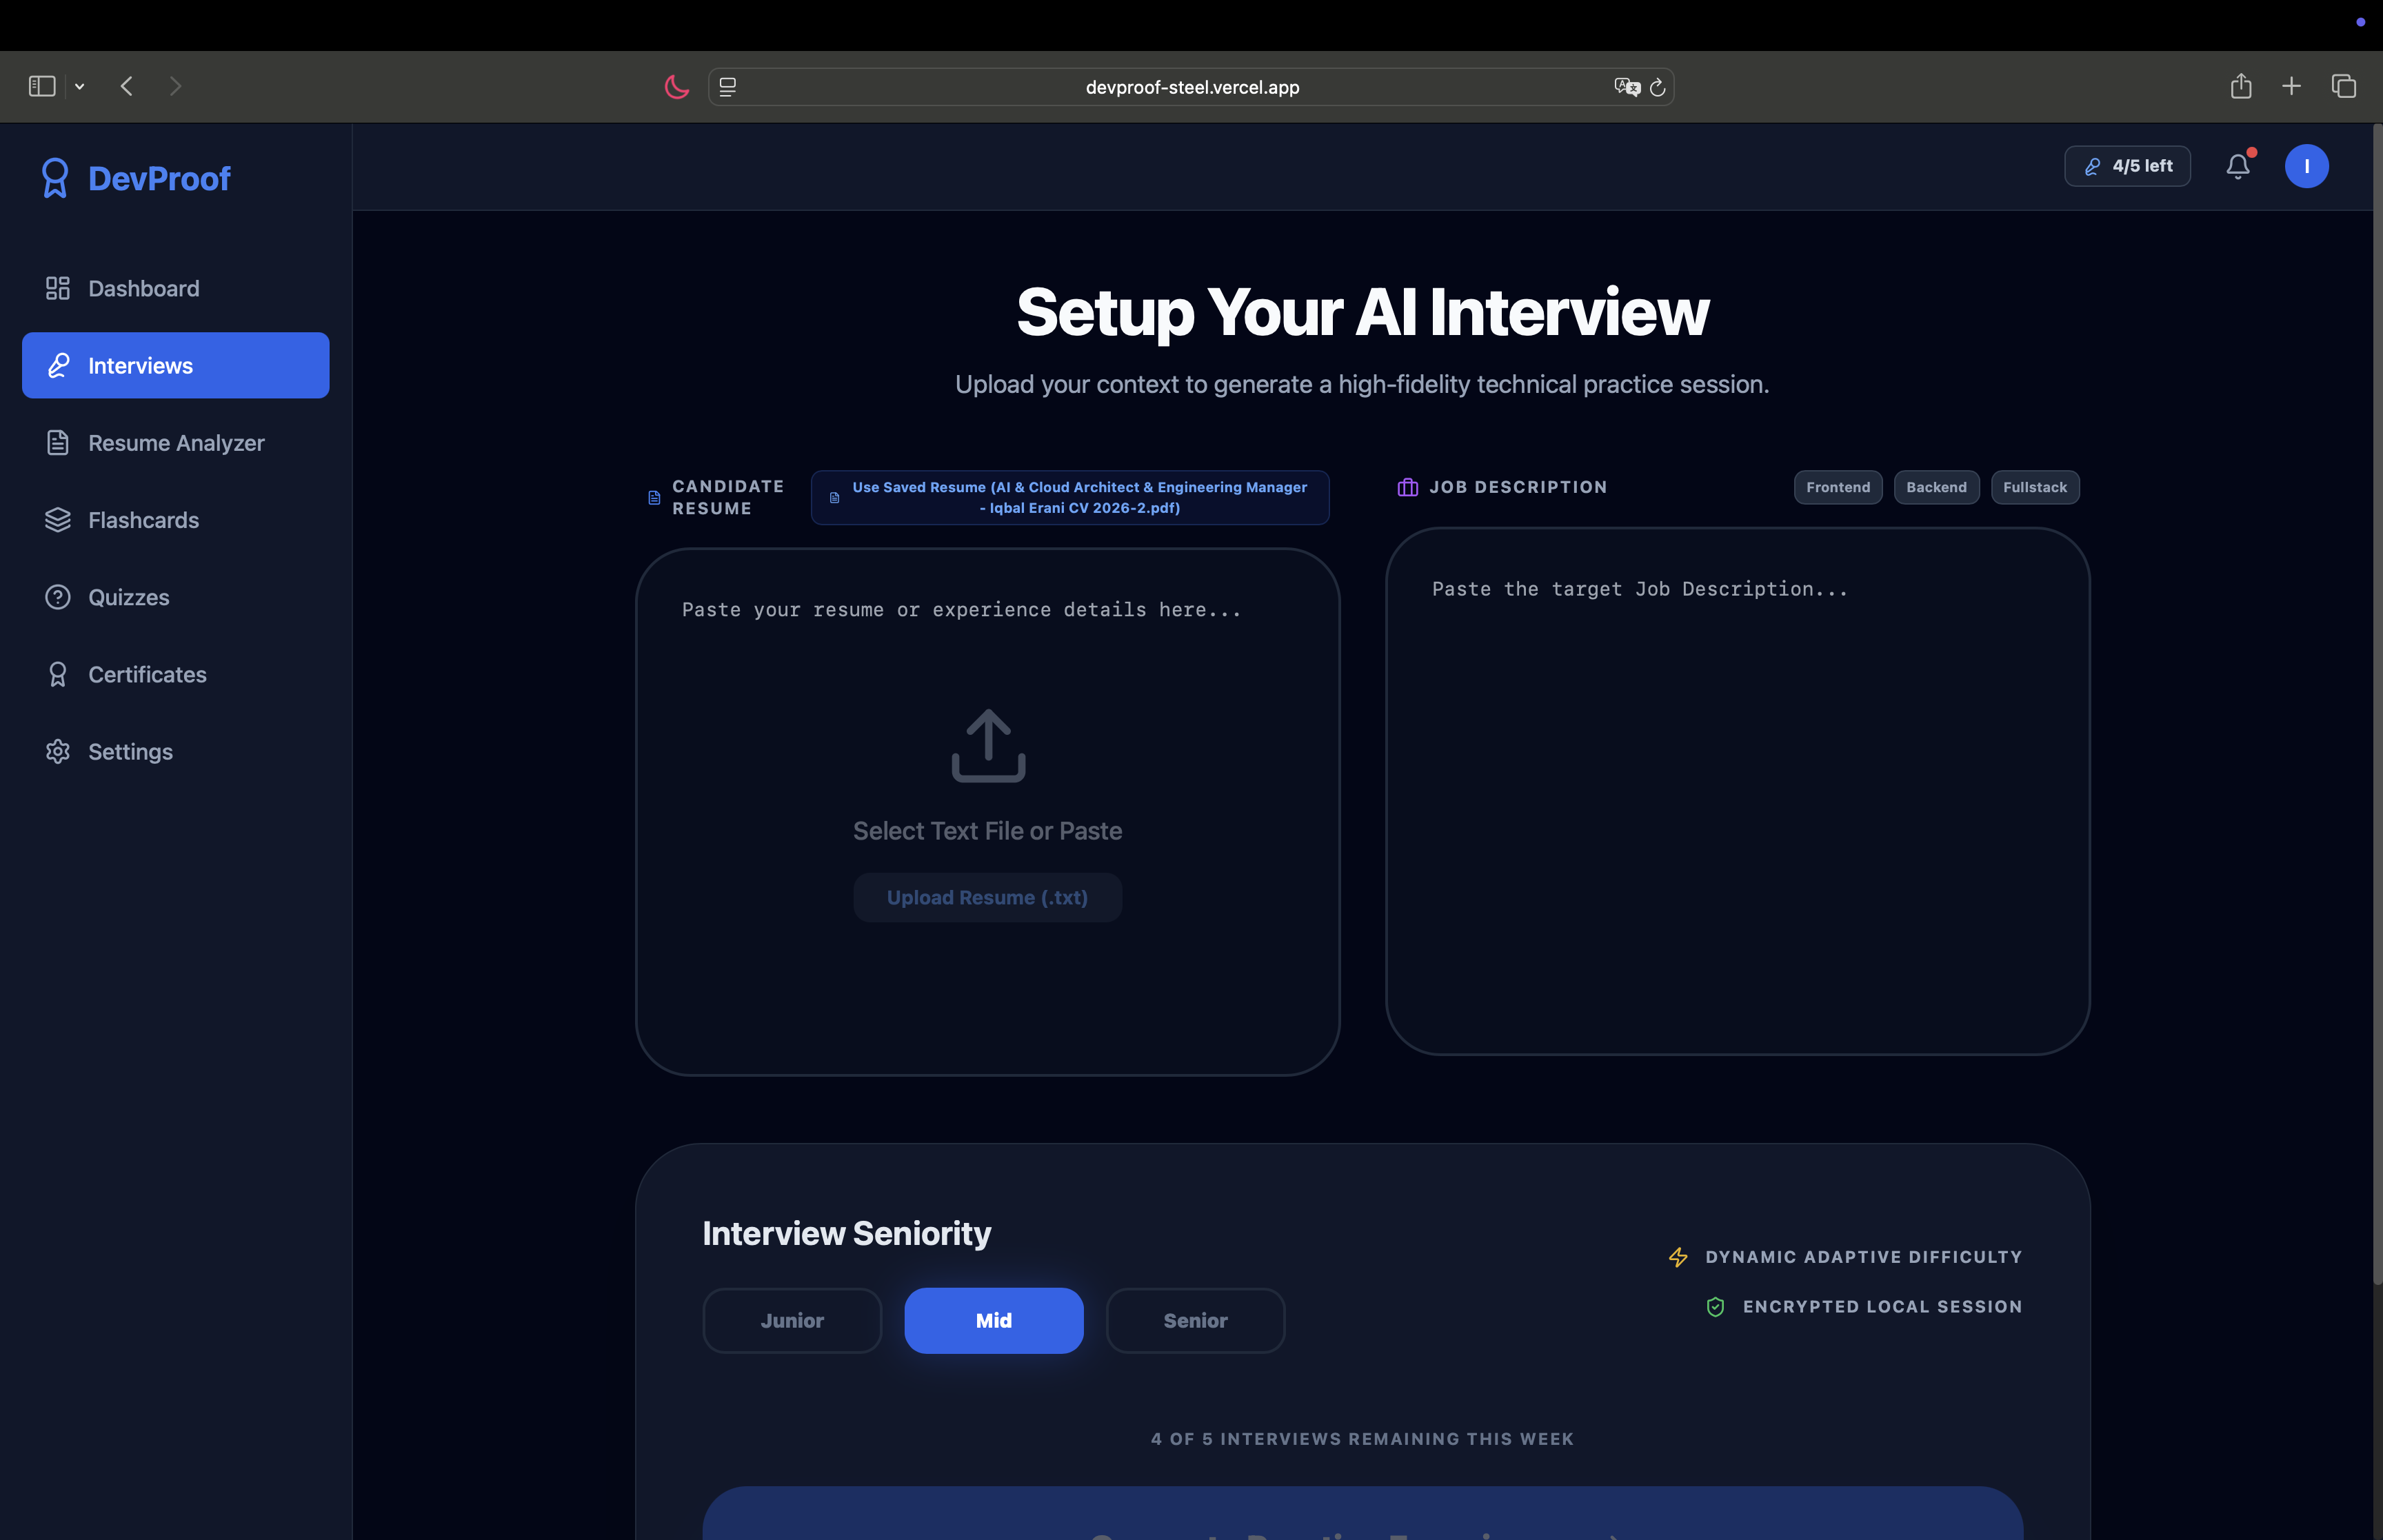Click the browser Share icon
This screenshot has height=1540, width=2383.
pos(2240,87)
